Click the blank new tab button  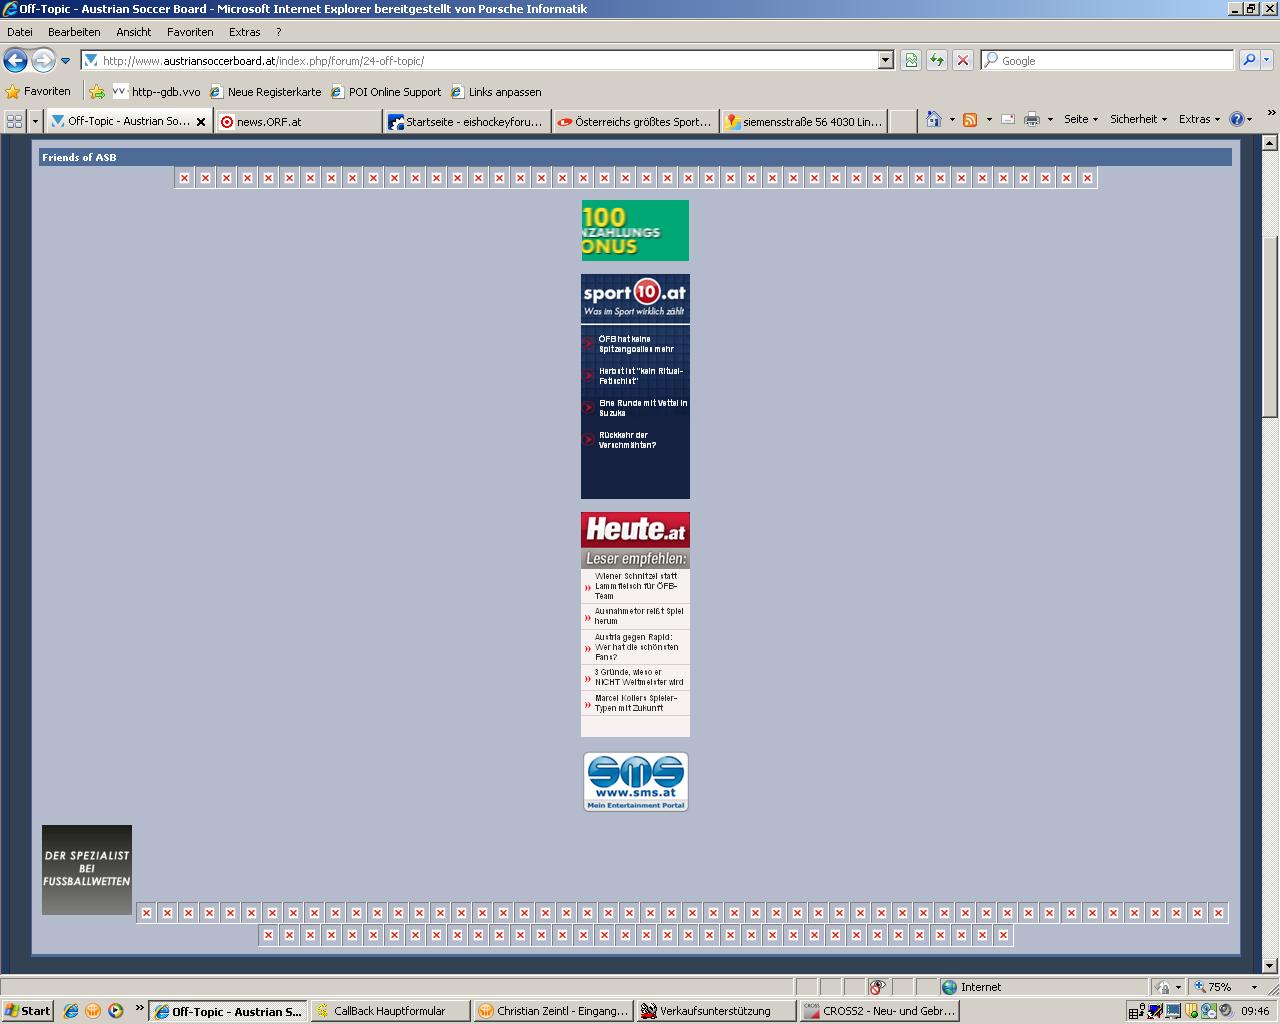point(903,121)
